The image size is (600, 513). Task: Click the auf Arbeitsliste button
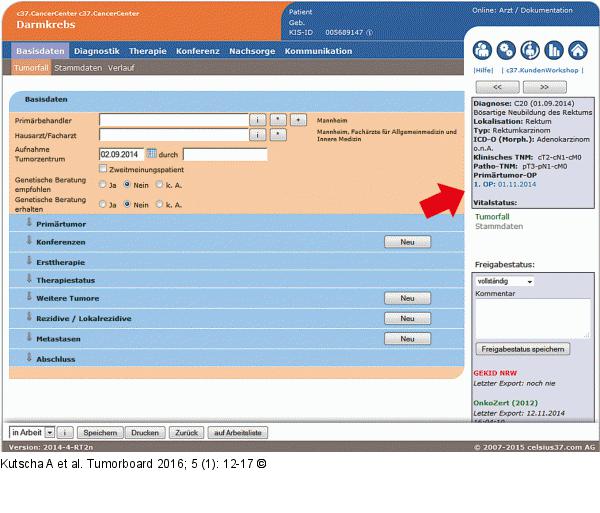tap(238, 433)
